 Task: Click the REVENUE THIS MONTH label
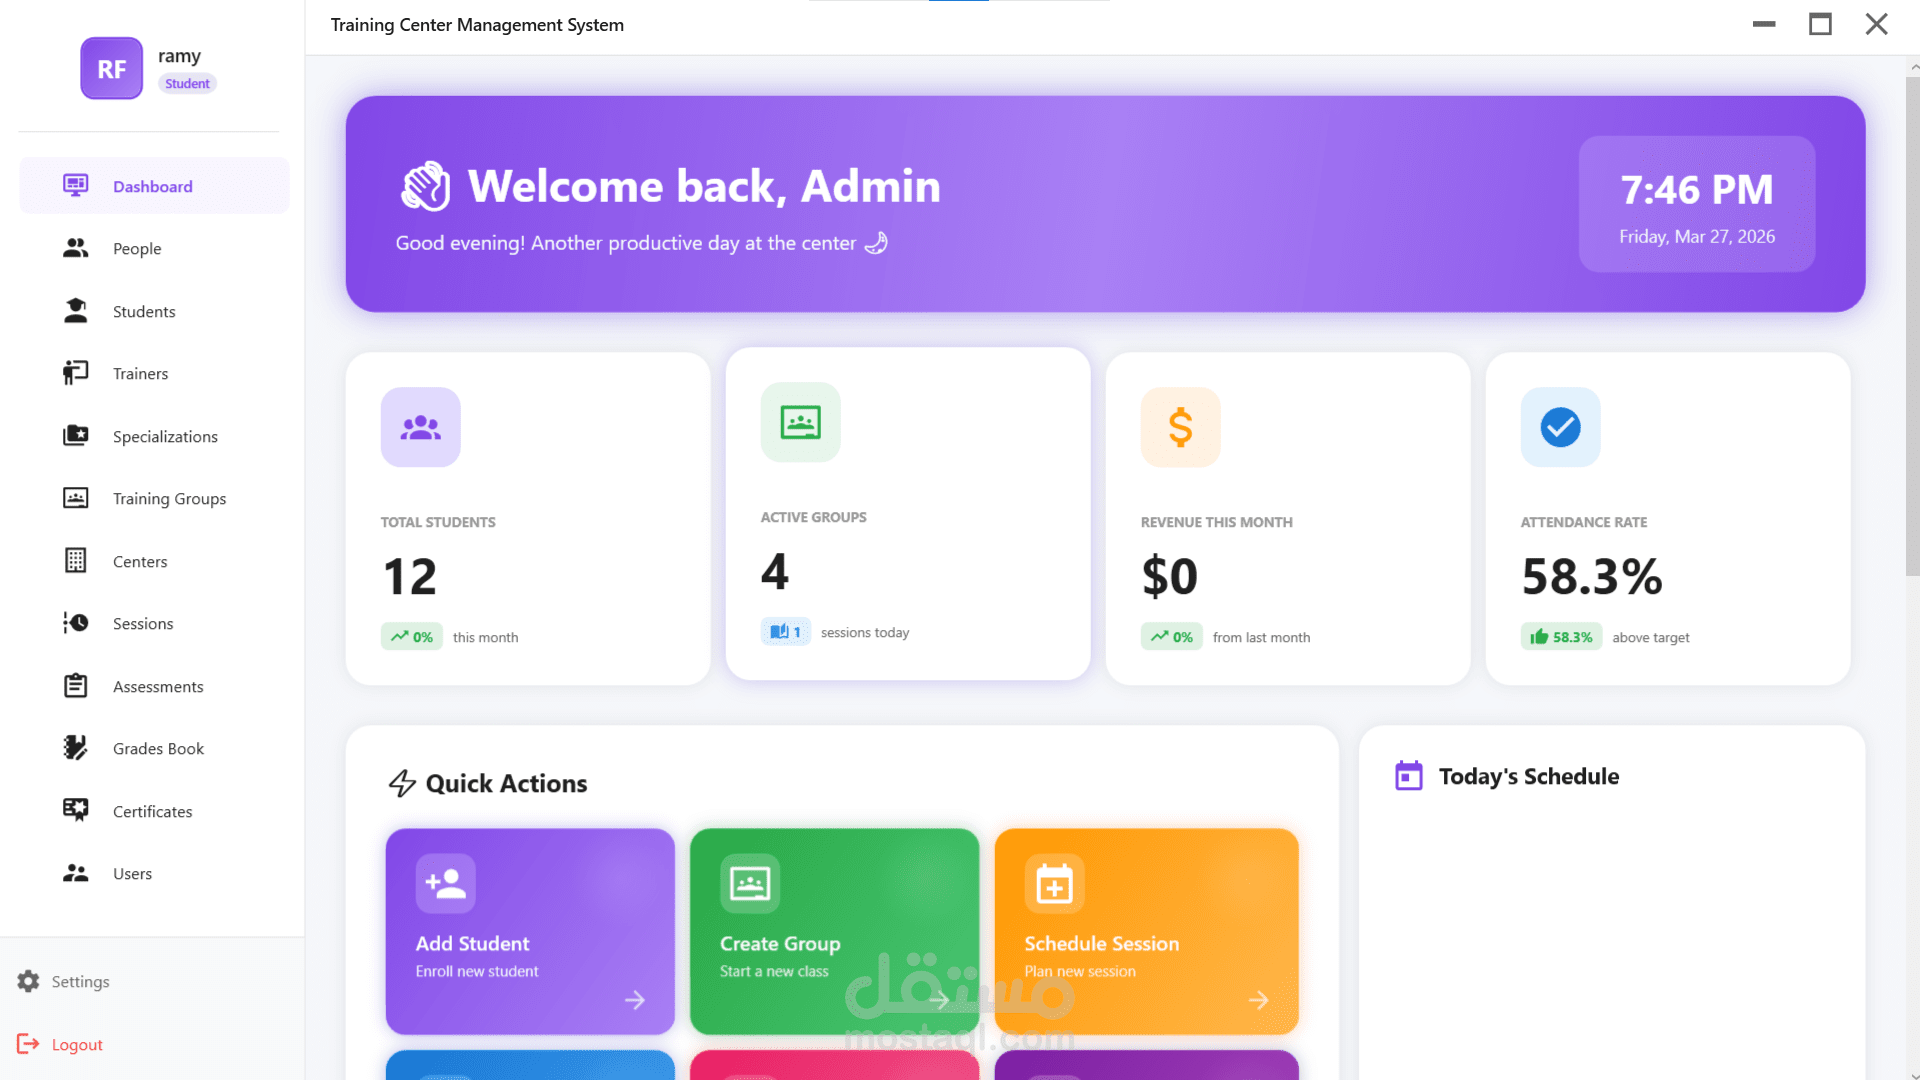[1217, 522]
